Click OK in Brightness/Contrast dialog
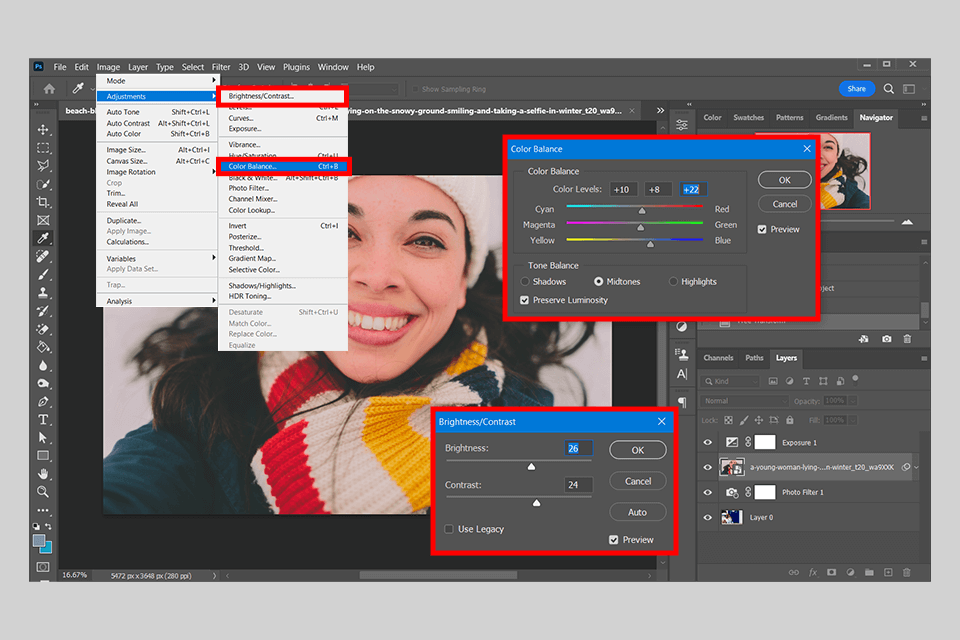The image size is (960, 640). point(637,450)
